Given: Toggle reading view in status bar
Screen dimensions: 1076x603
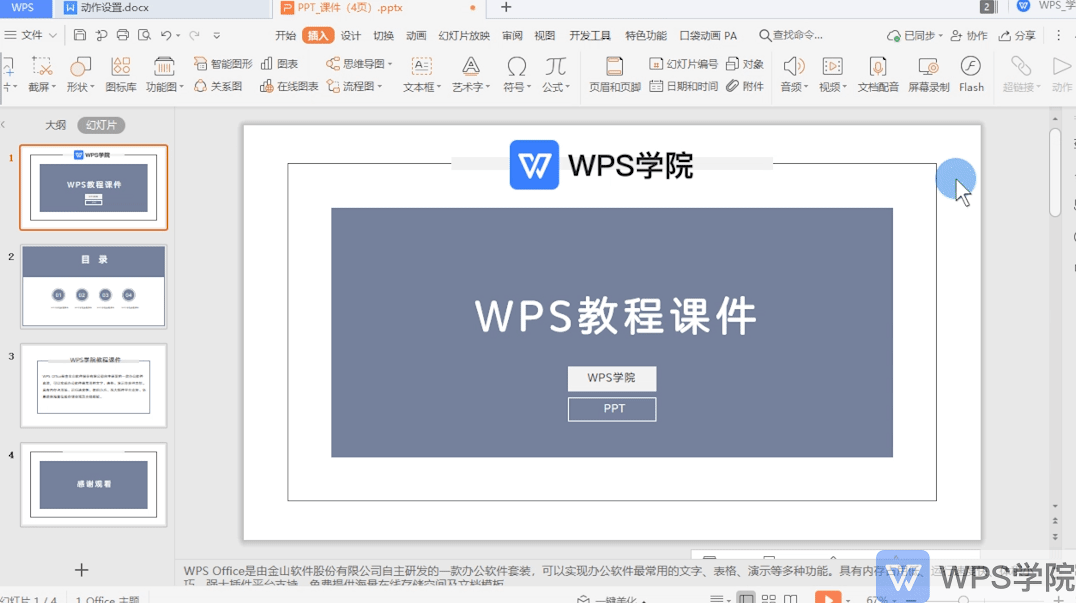Looking at the screenshot, I should tap(791, 598).
